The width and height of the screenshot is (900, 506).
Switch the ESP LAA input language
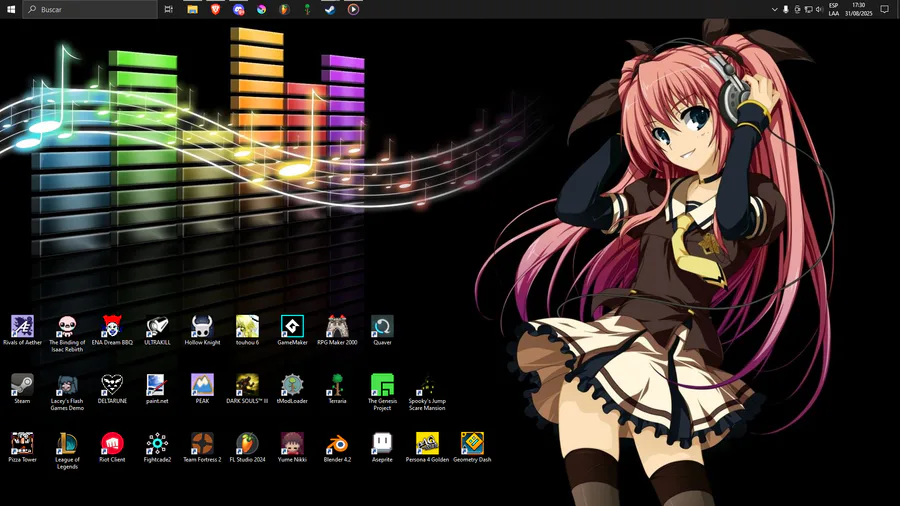click(x=833, y=9)
